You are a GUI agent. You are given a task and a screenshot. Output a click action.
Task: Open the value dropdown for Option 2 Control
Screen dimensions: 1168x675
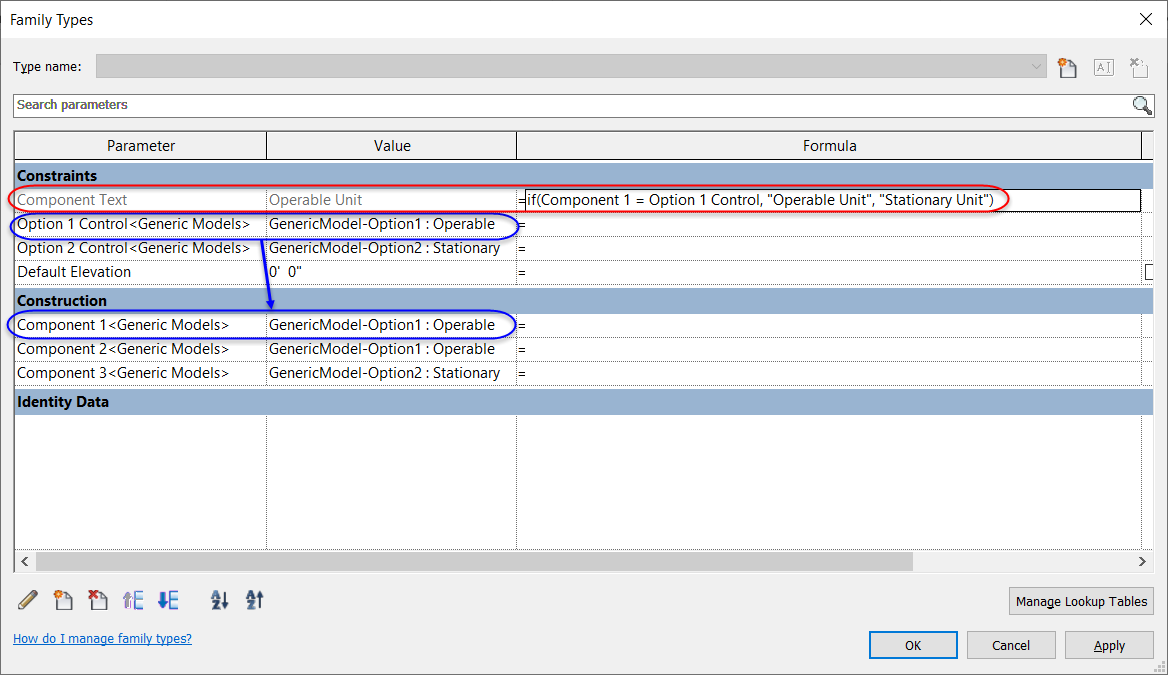tap(504, 247)
